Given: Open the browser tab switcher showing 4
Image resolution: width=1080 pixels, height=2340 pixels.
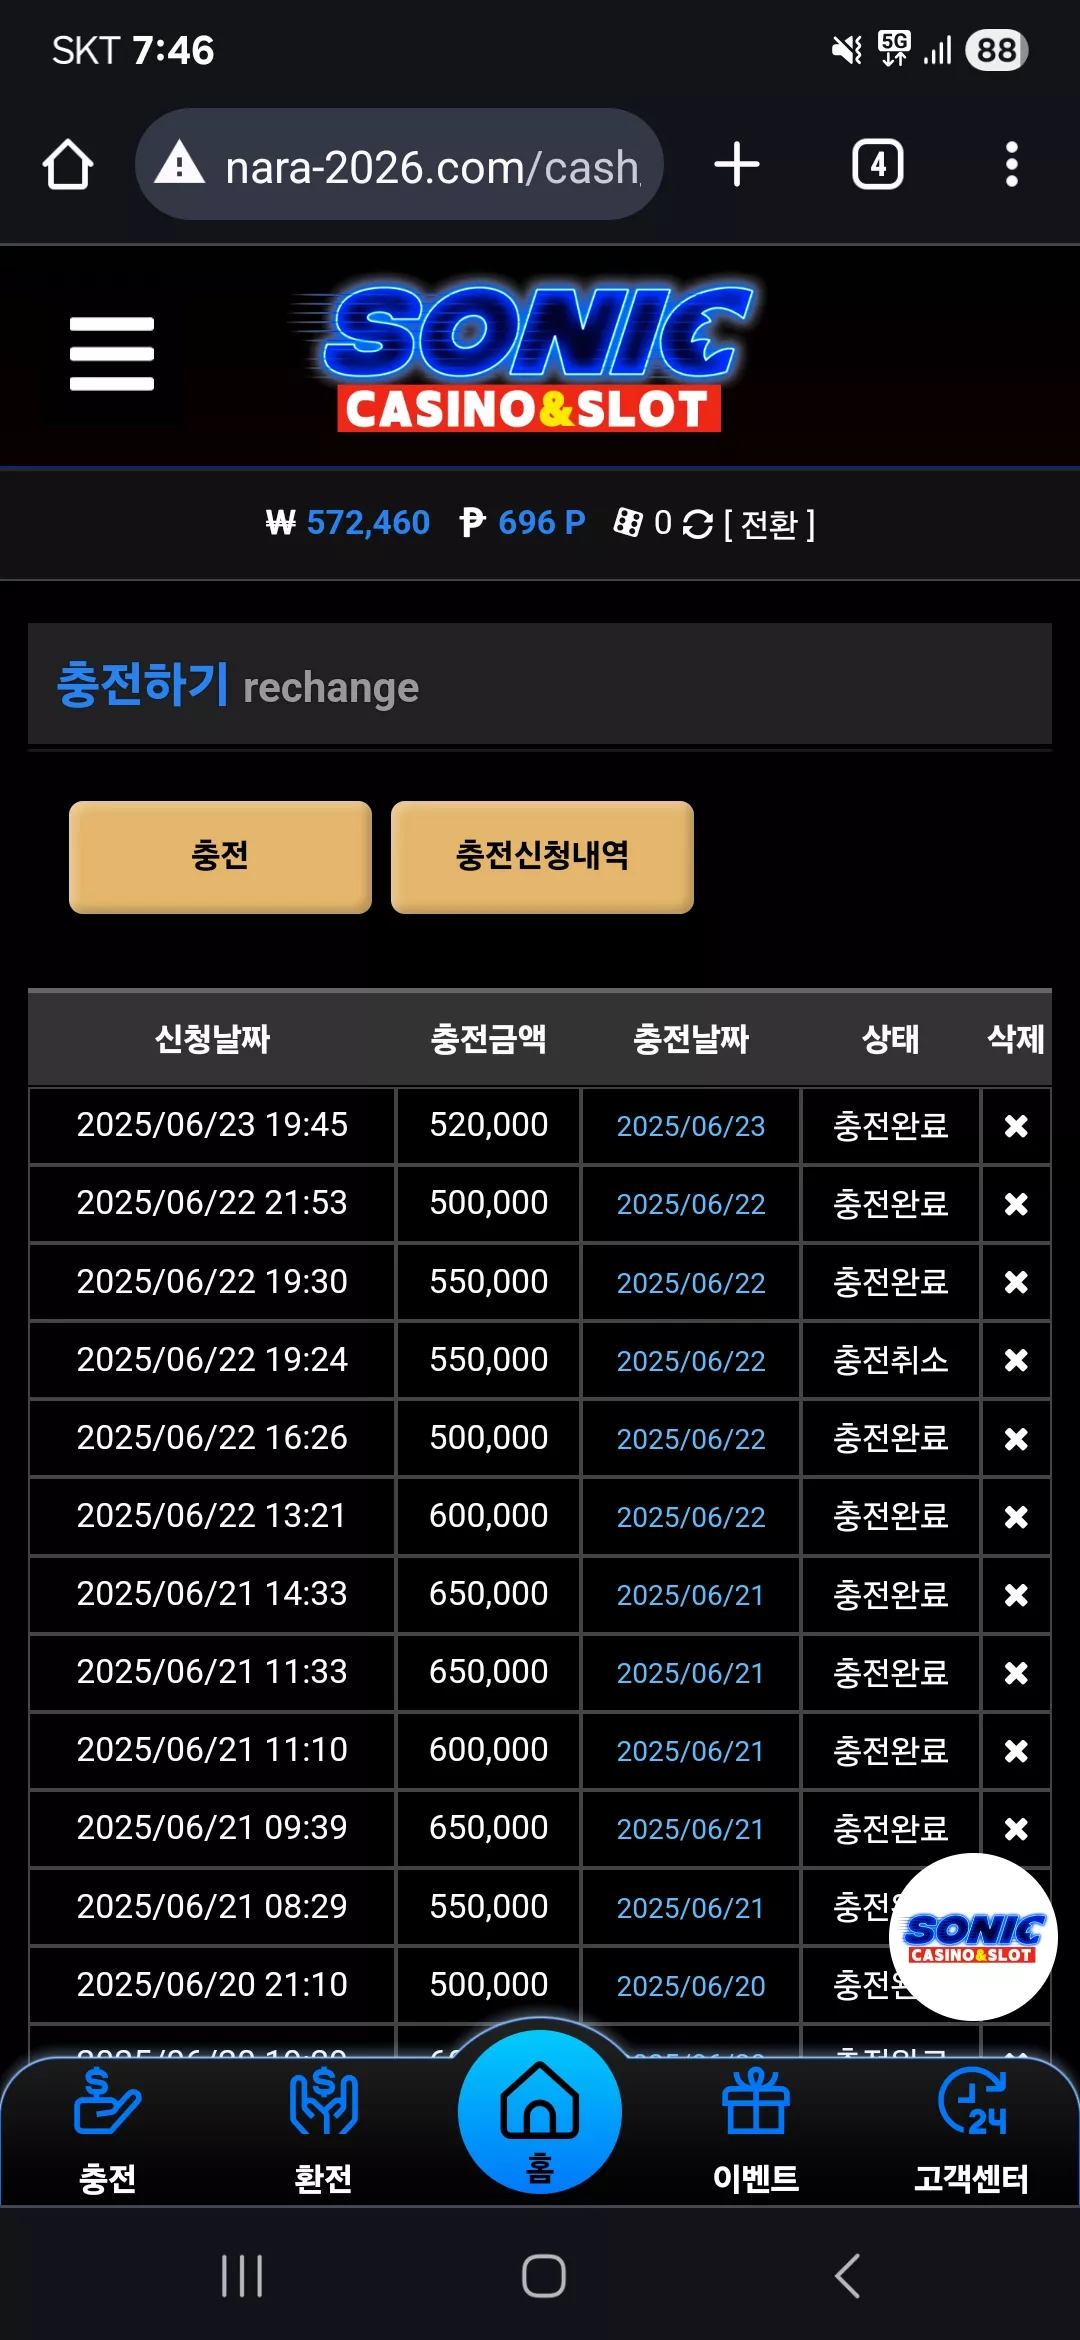Looking at the screenshot, I should pyautogui.click(x=877, y=164).
